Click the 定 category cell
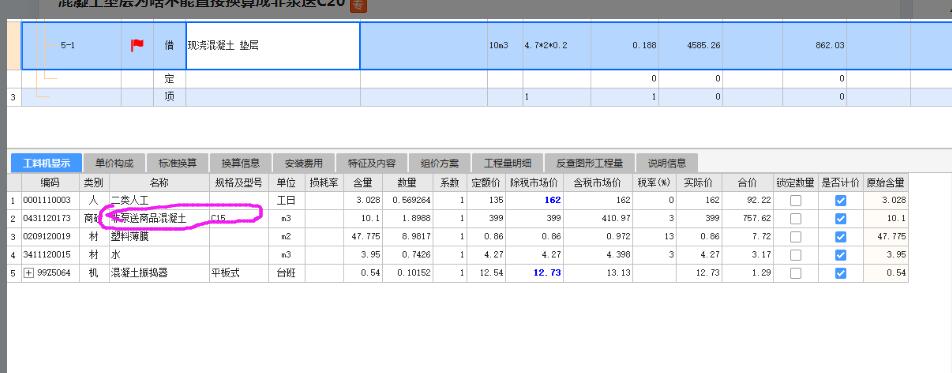 pos(169,79)
